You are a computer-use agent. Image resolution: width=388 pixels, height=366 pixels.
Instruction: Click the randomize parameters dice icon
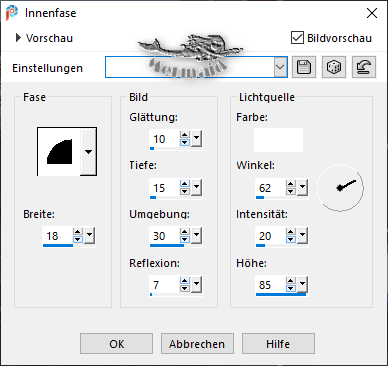click(x=334, y=67)
